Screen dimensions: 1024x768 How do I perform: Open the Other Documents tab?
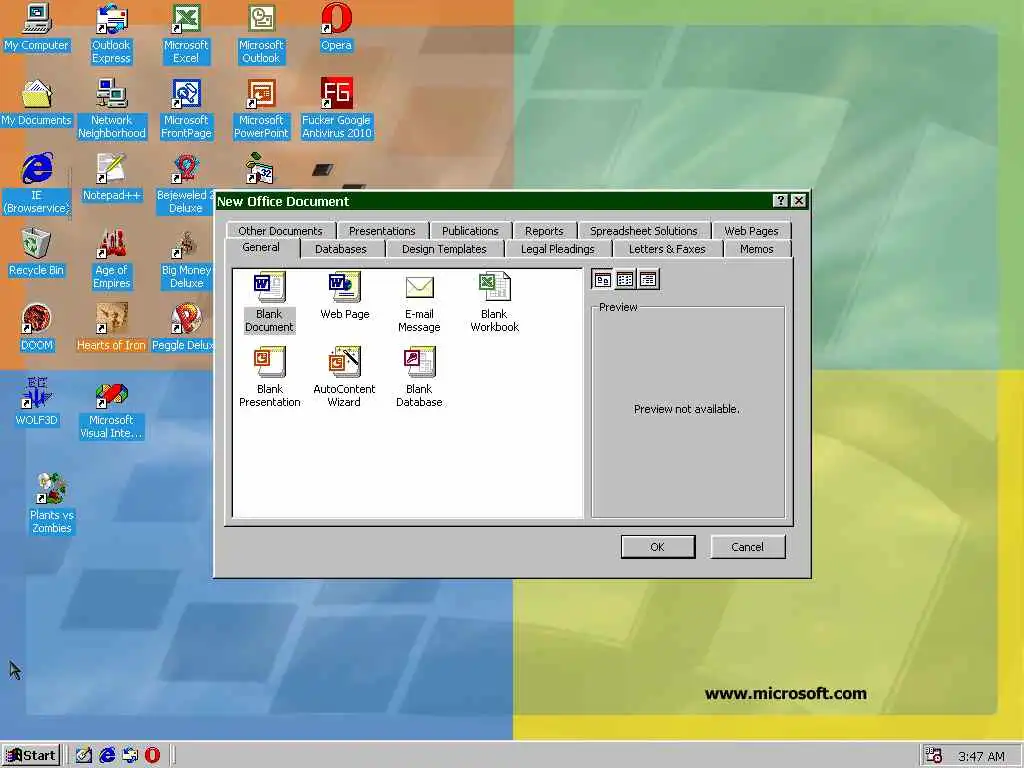click(280, 231)
